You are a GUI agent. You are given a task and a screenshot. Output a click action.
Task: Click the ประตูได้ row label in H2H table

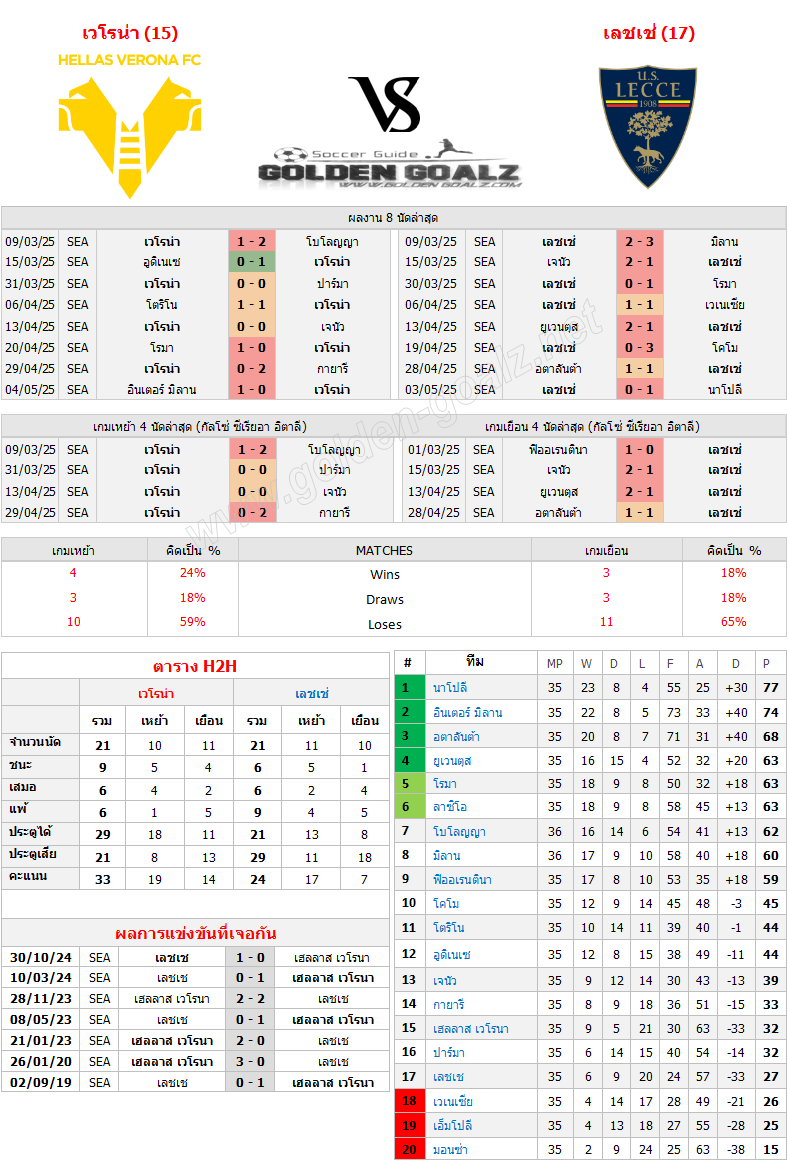[32, 832]
